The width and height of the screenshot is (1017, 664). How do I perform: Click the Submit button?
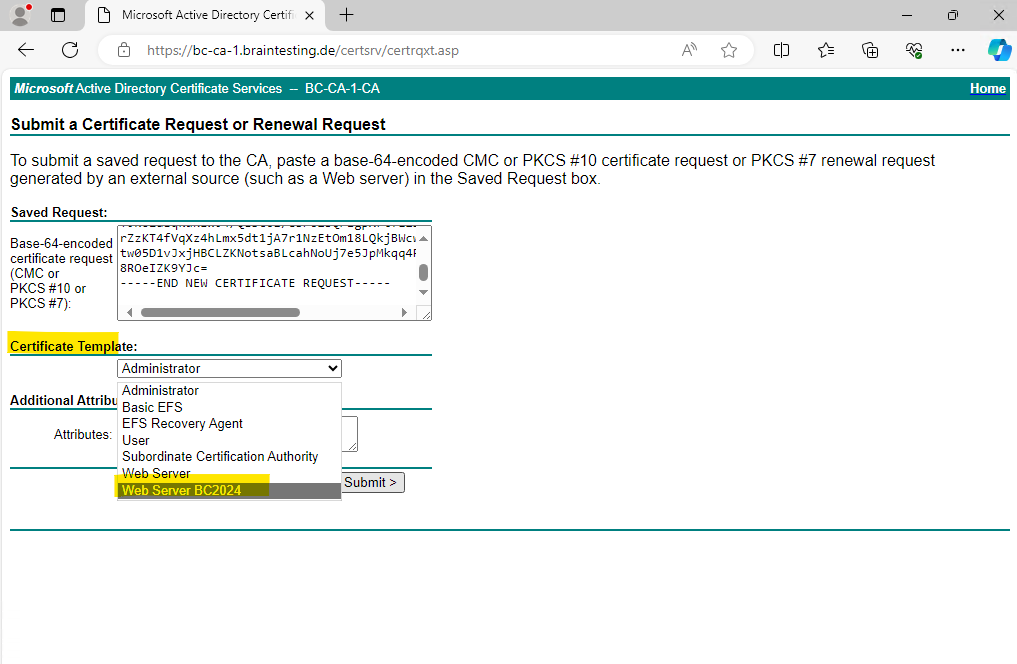(372, 482)
